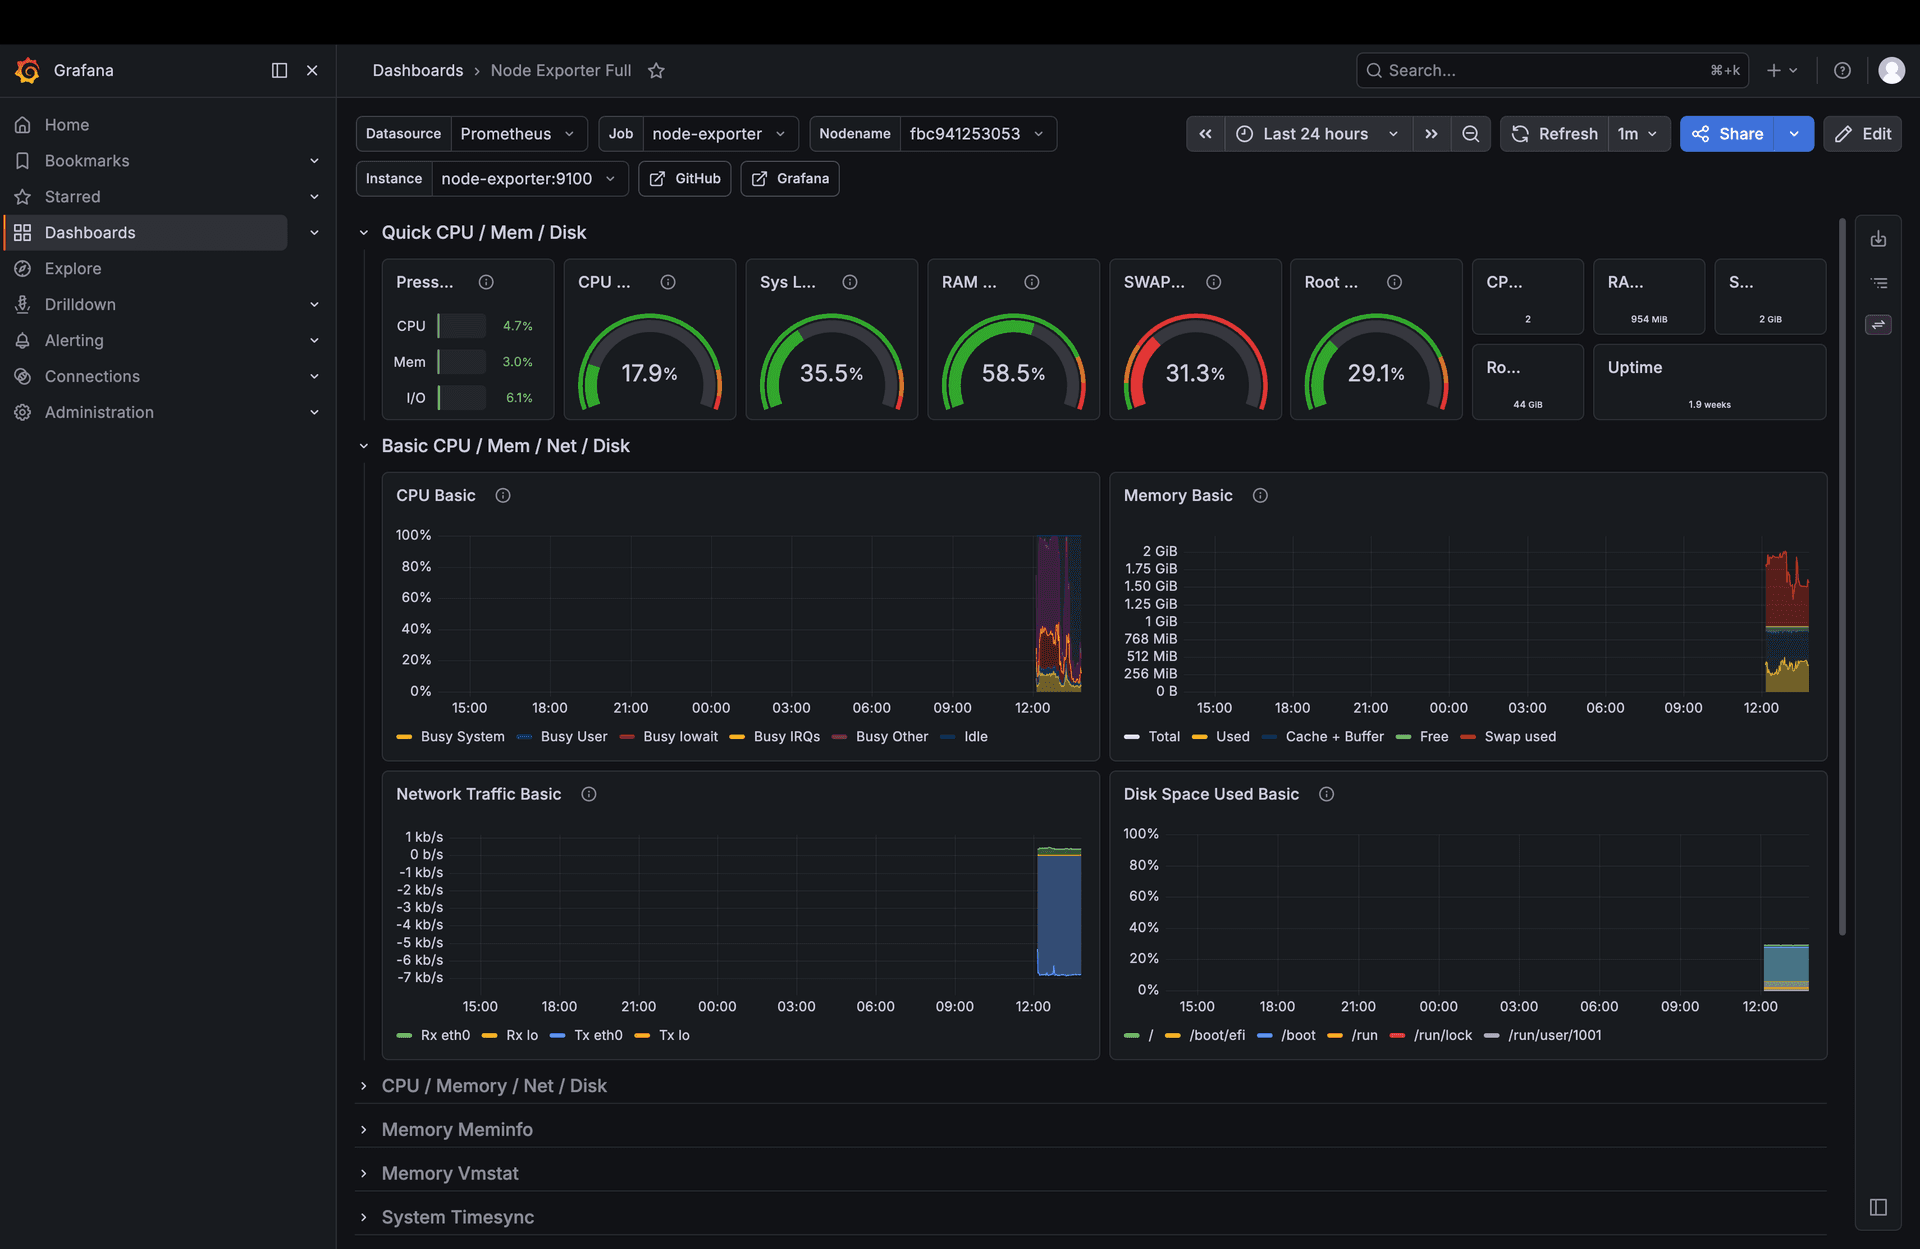Image resolution: width=1920 pixels, height=1249 pixels.
Task: Click the export download icon on right rail
Action: [x=1878, y=239]
